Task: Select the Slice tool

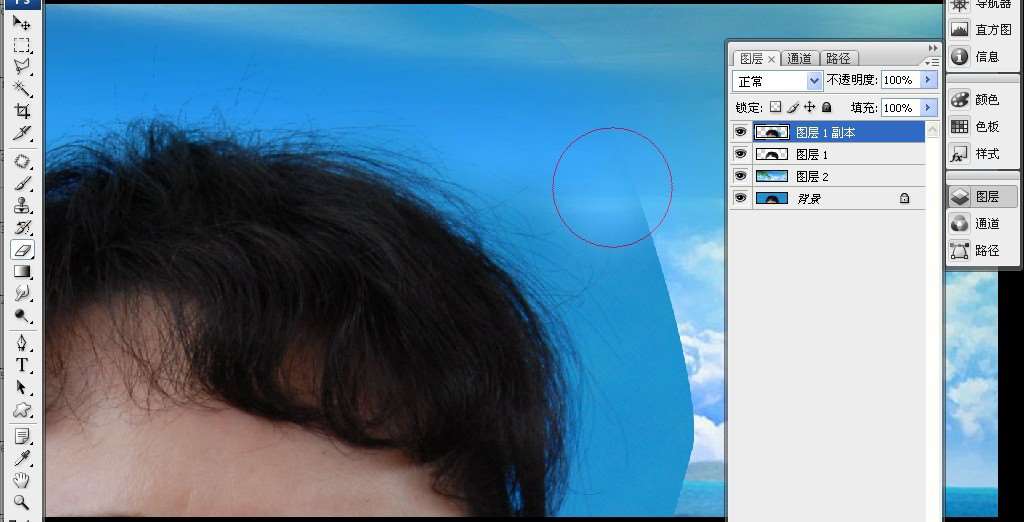Action: [x=22, y=133]
